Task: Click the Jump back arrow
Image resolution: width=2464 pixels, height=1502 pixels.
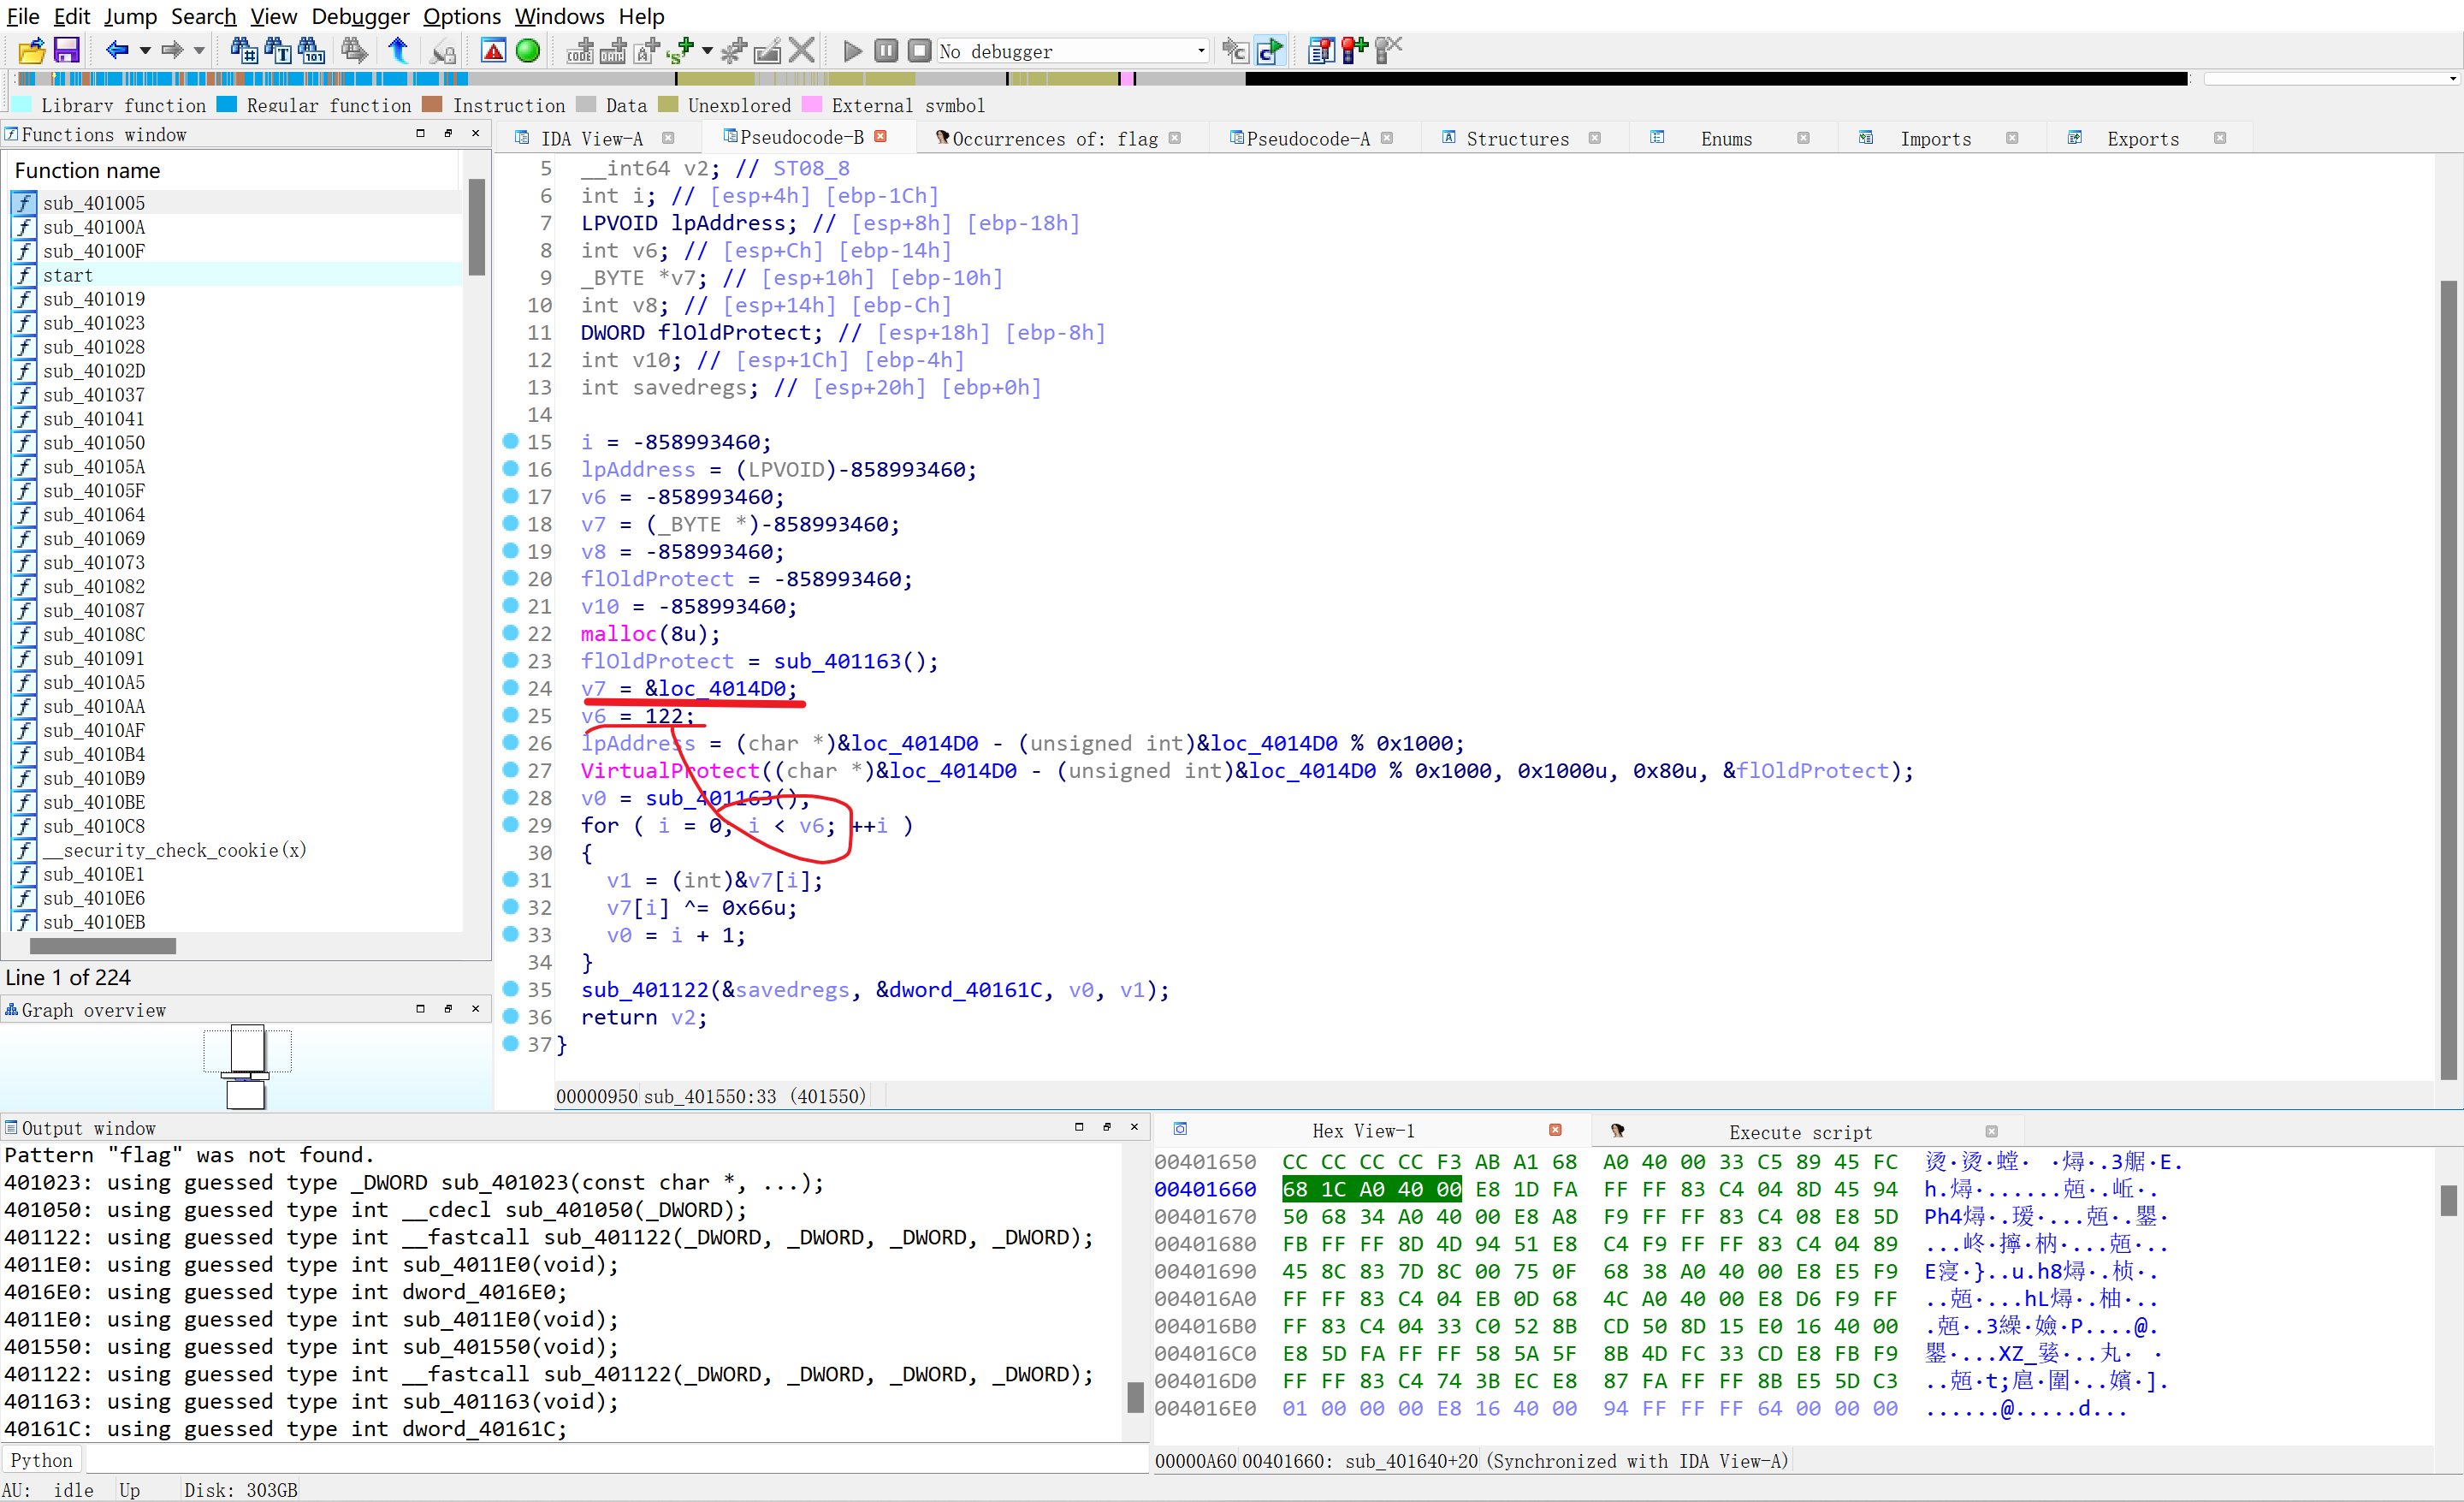Action: 117,50
